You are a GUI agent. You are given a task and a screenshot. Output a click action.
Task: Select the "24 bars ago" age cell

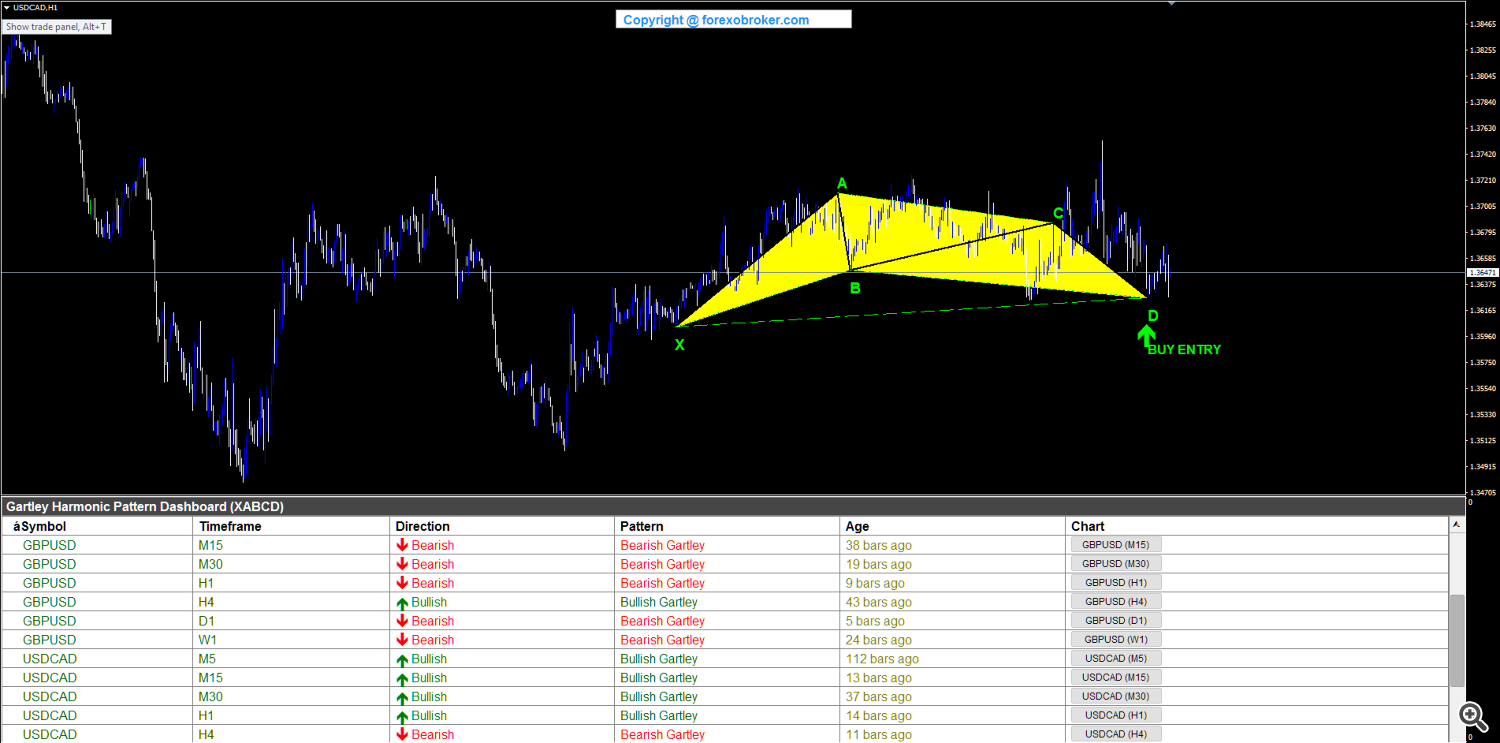[879, 640]
